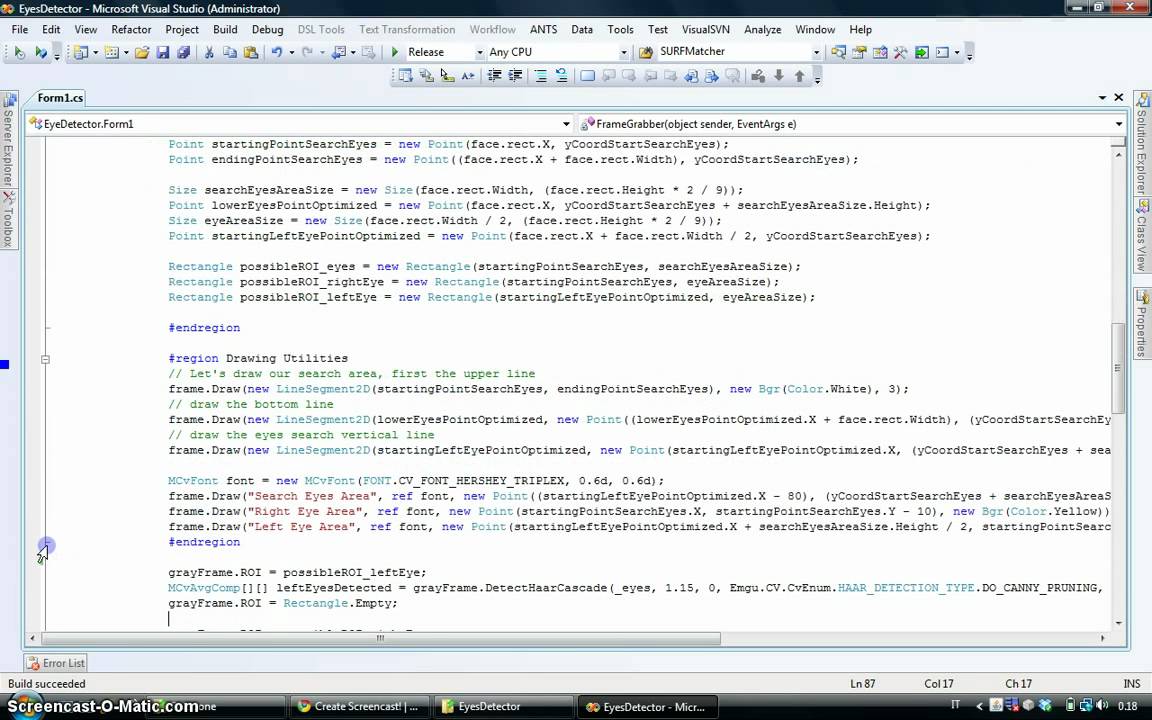Click the Find in Files icon beside SURFMatcher
This screenshot has height=720, width=1152.
click(x=646, y=52)
